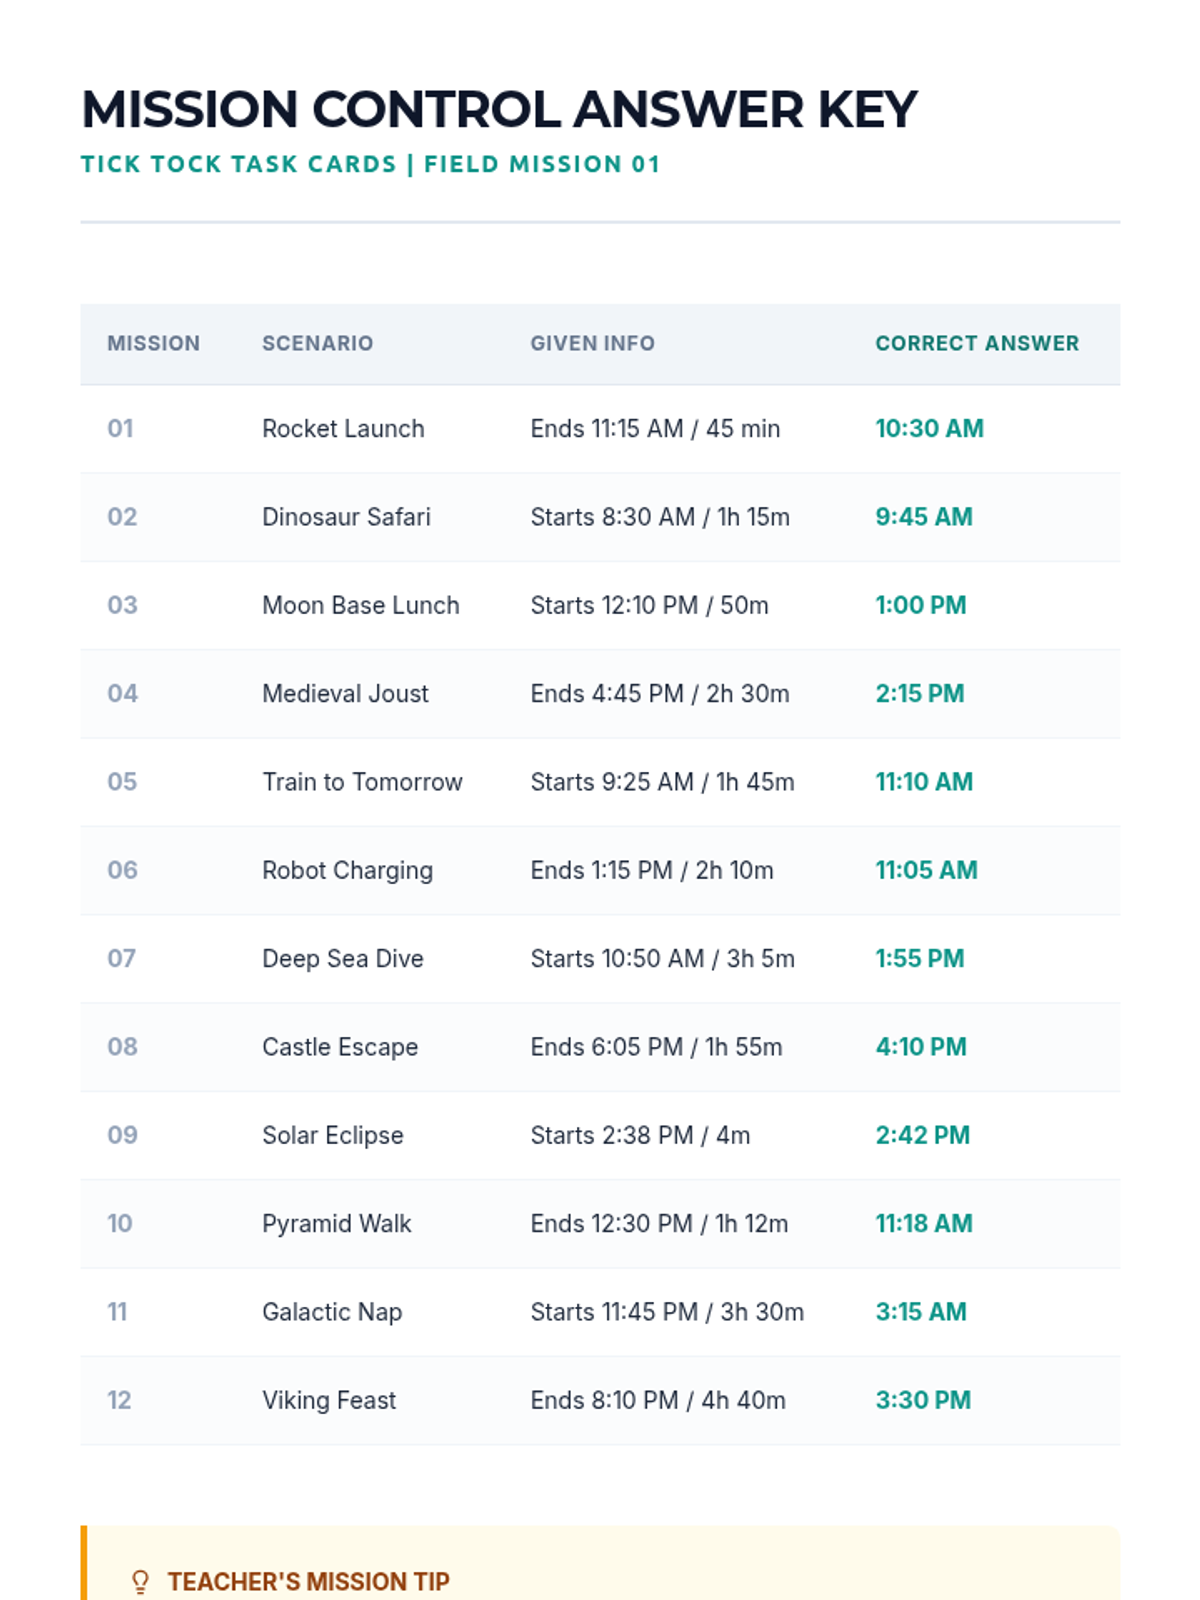
Task: Select the Viking Feast scenario cell
Action: pyautogui.click(x=329, y=1400)
